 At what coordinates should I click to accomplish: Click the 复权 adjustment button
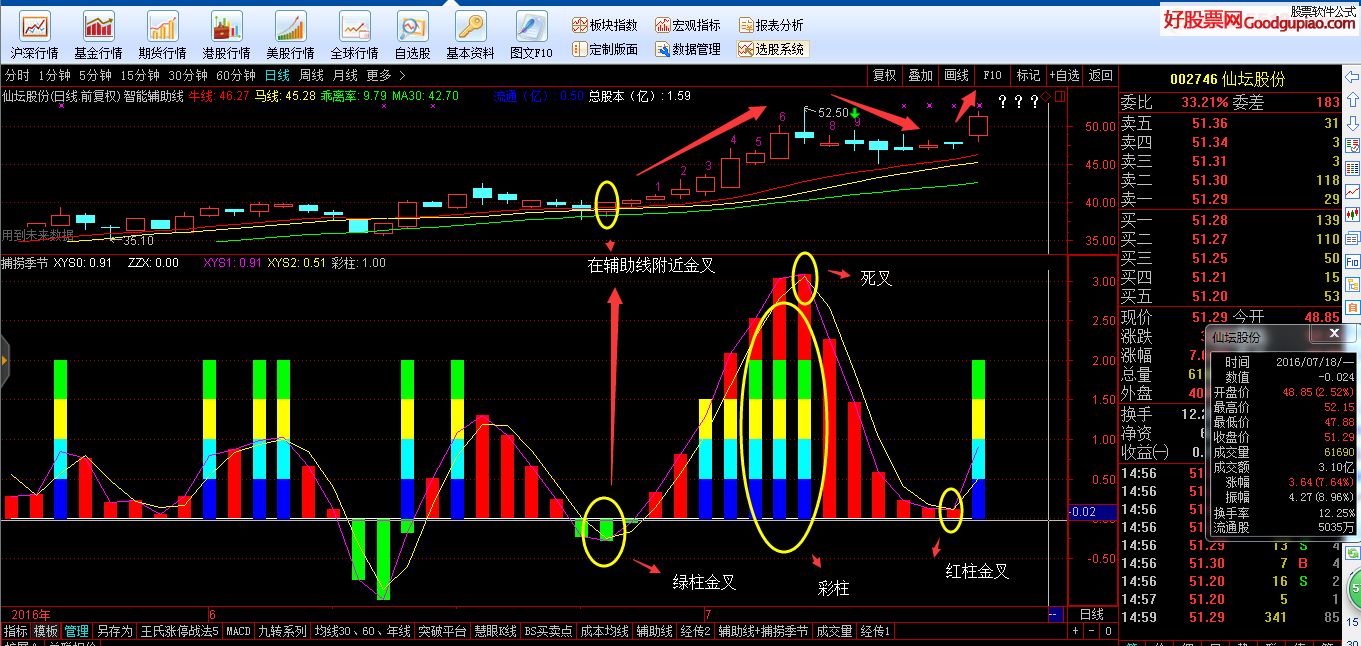(885, 75)
